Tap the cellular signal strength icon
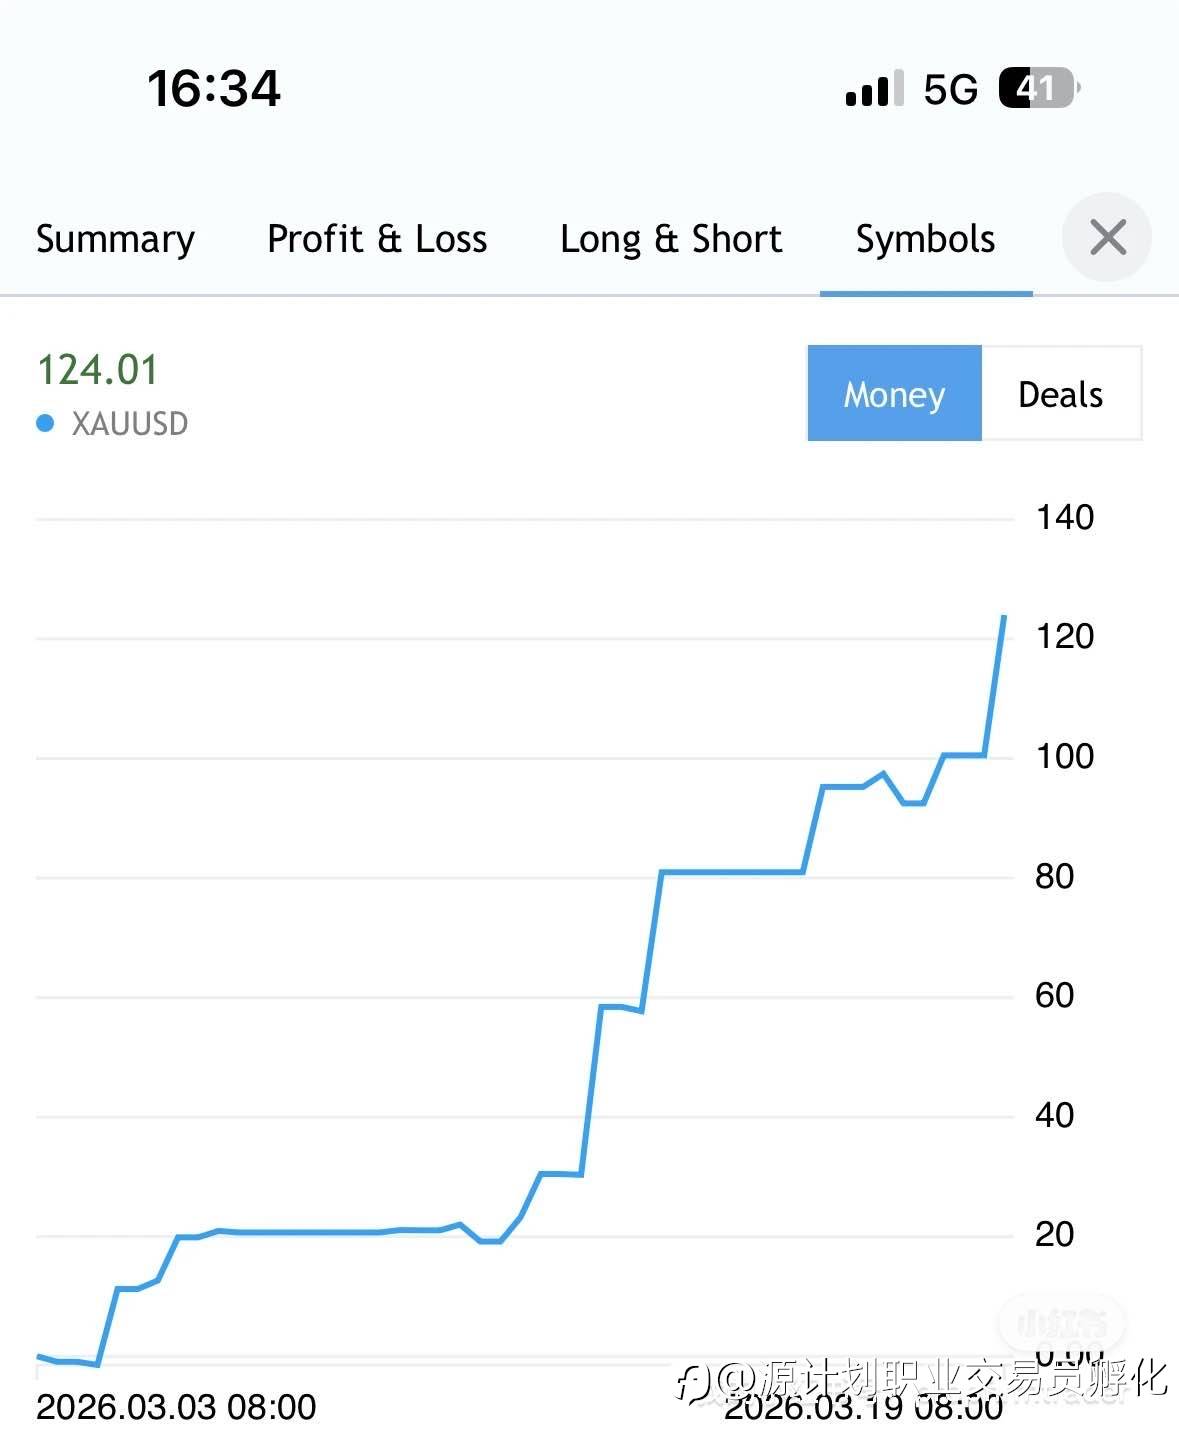1179x1445 pixels. click(x=874, y=89)
